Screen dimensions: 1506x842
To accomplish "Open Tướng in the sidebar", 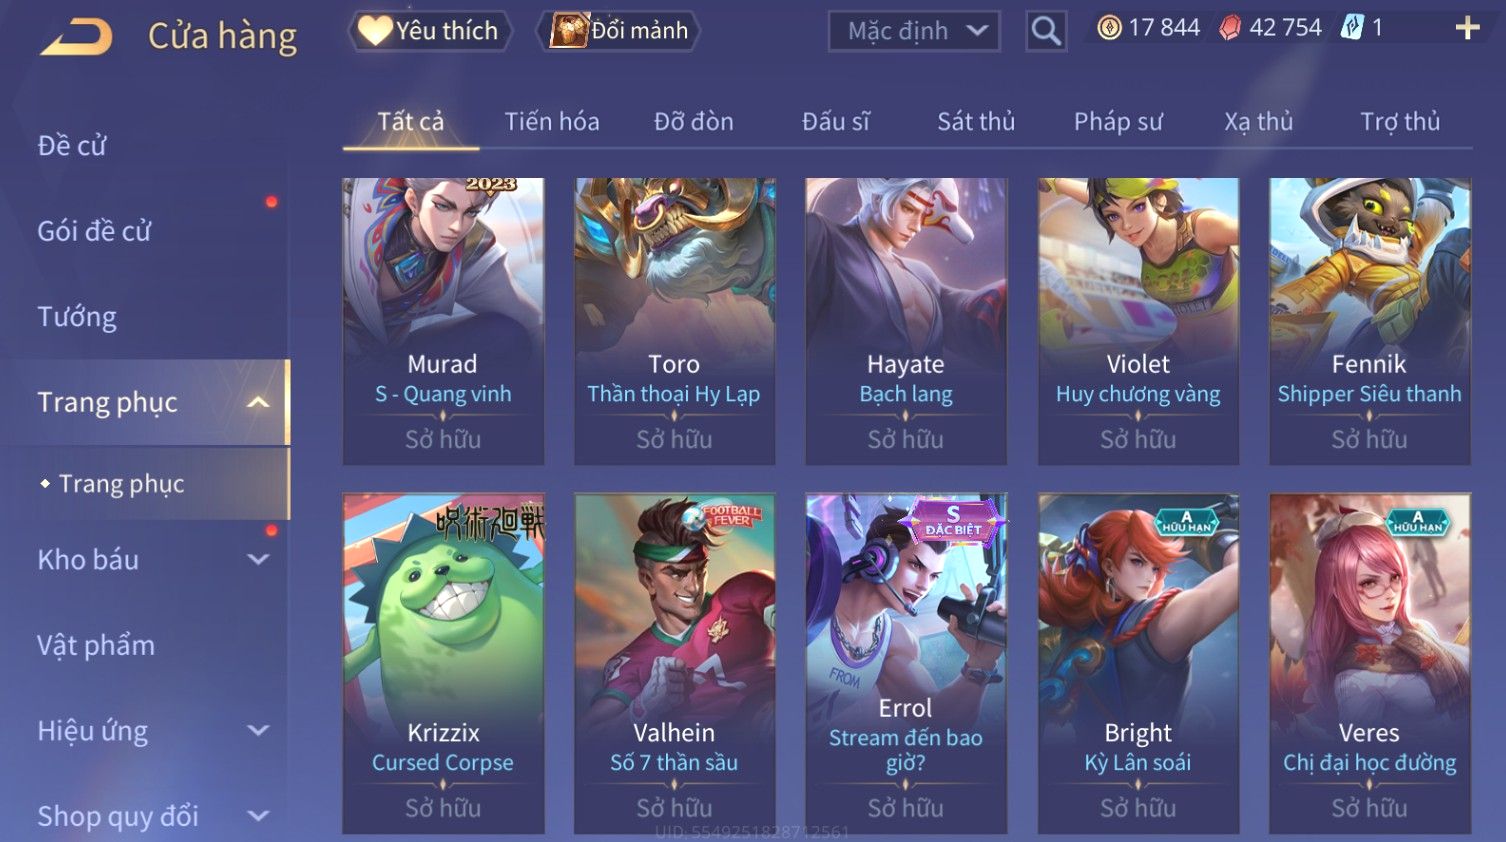I will point(77,317).
